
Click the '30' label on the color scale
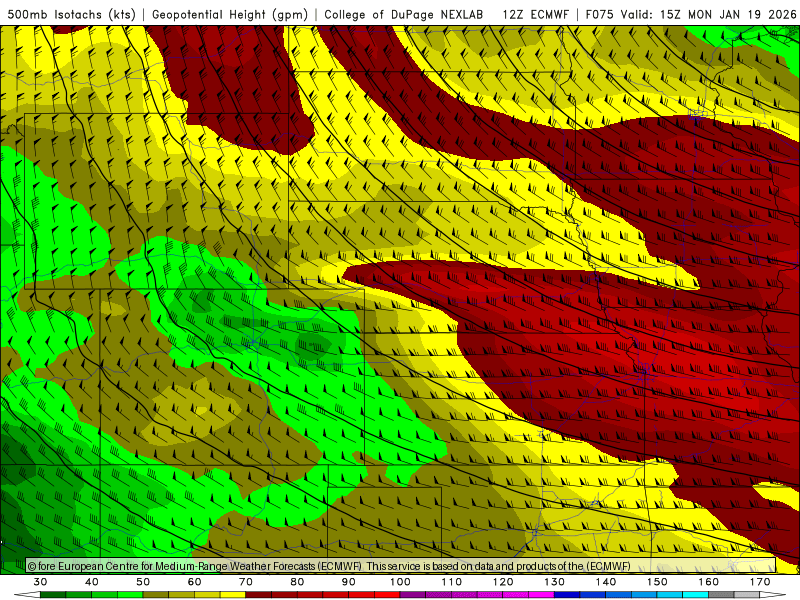[x=40, y=582]
